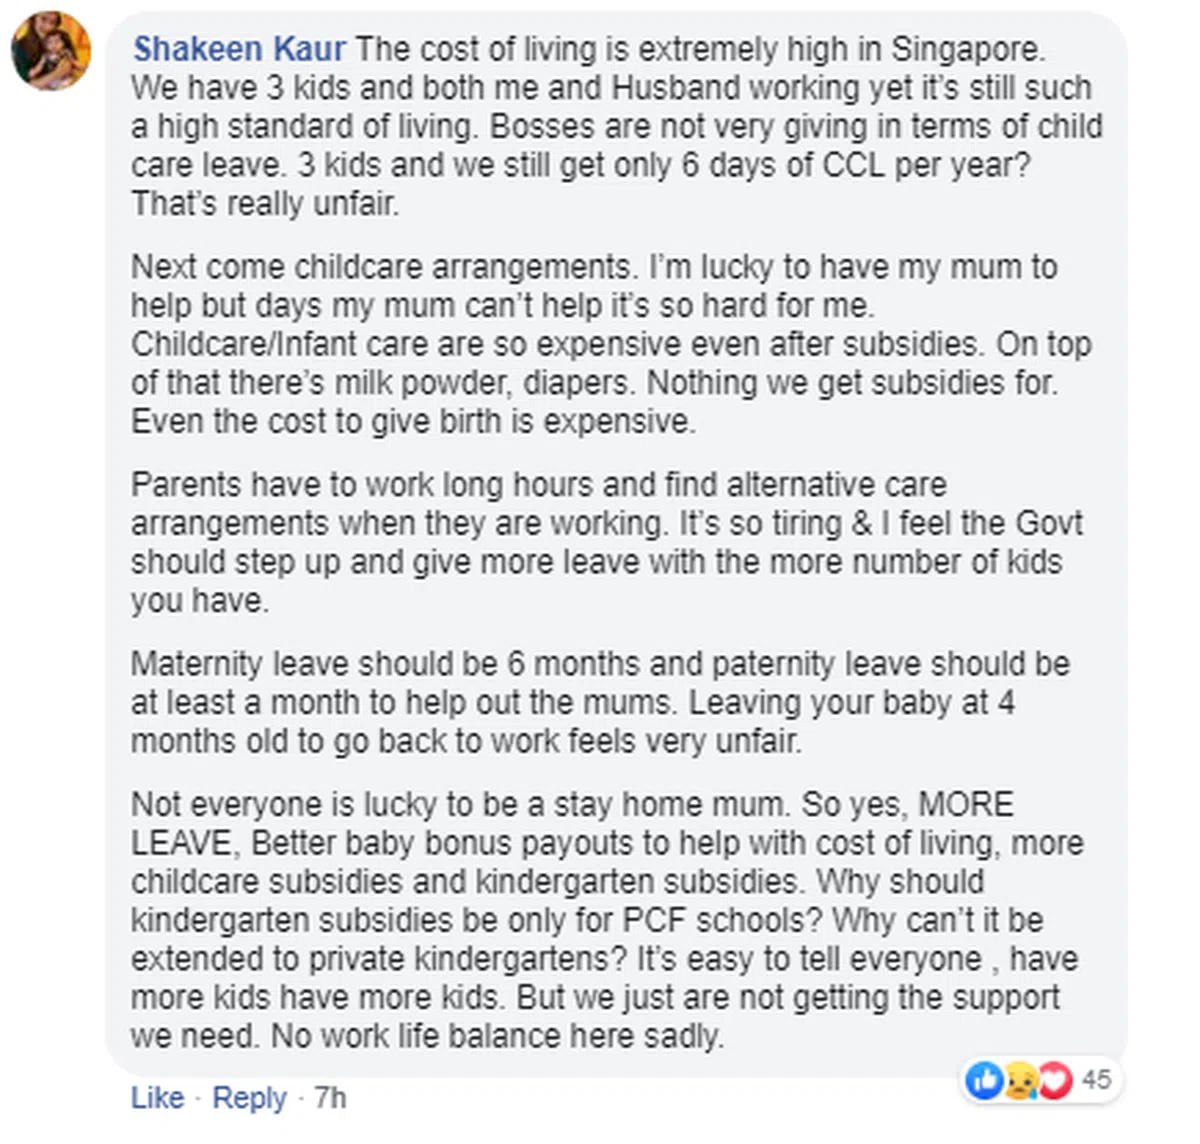Click the 7h comment timestamp

coord(330,1098)
